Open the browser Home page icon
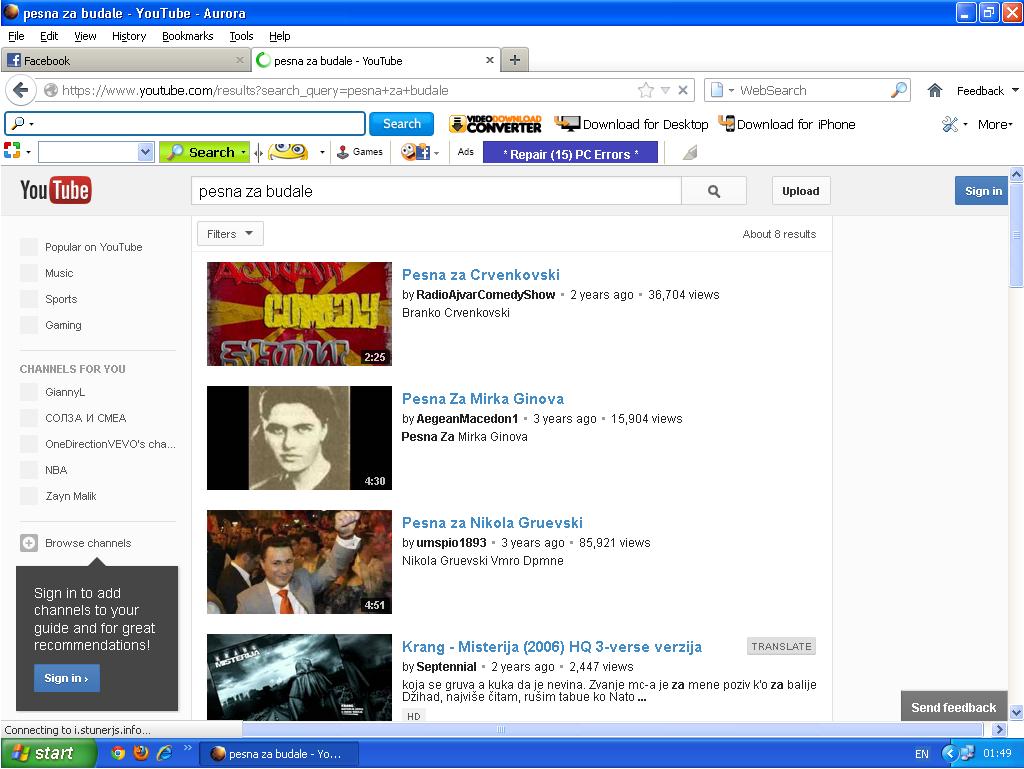The height and width of the screenshot is (769, 1024). point(935,90)
